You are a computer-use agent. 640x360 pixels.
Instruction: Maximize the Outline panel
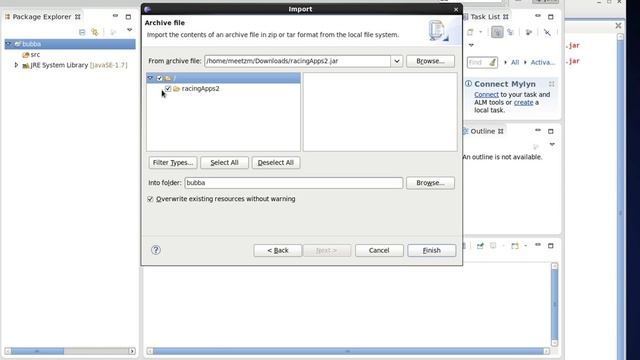pos(551,131)
